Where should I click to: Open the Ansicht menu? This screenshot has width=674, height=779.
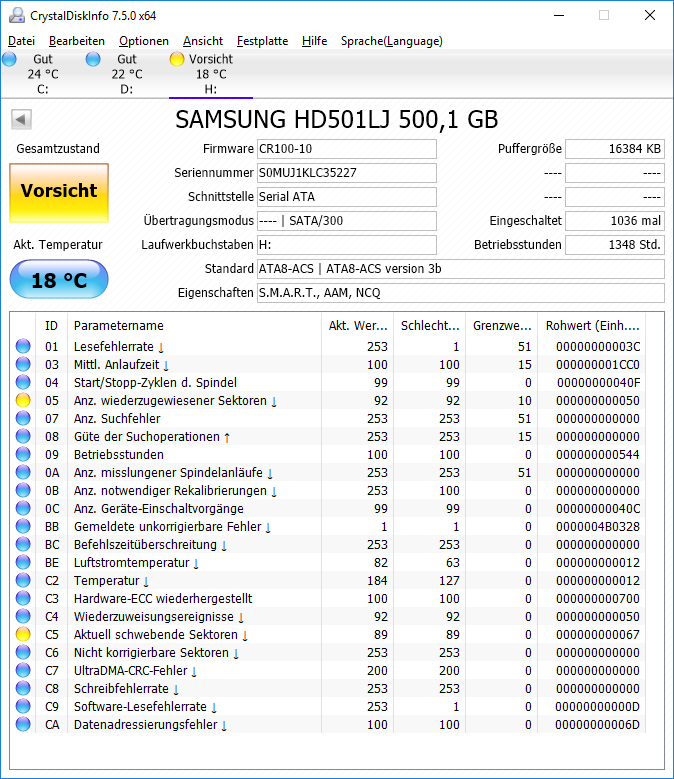(203, 41)
